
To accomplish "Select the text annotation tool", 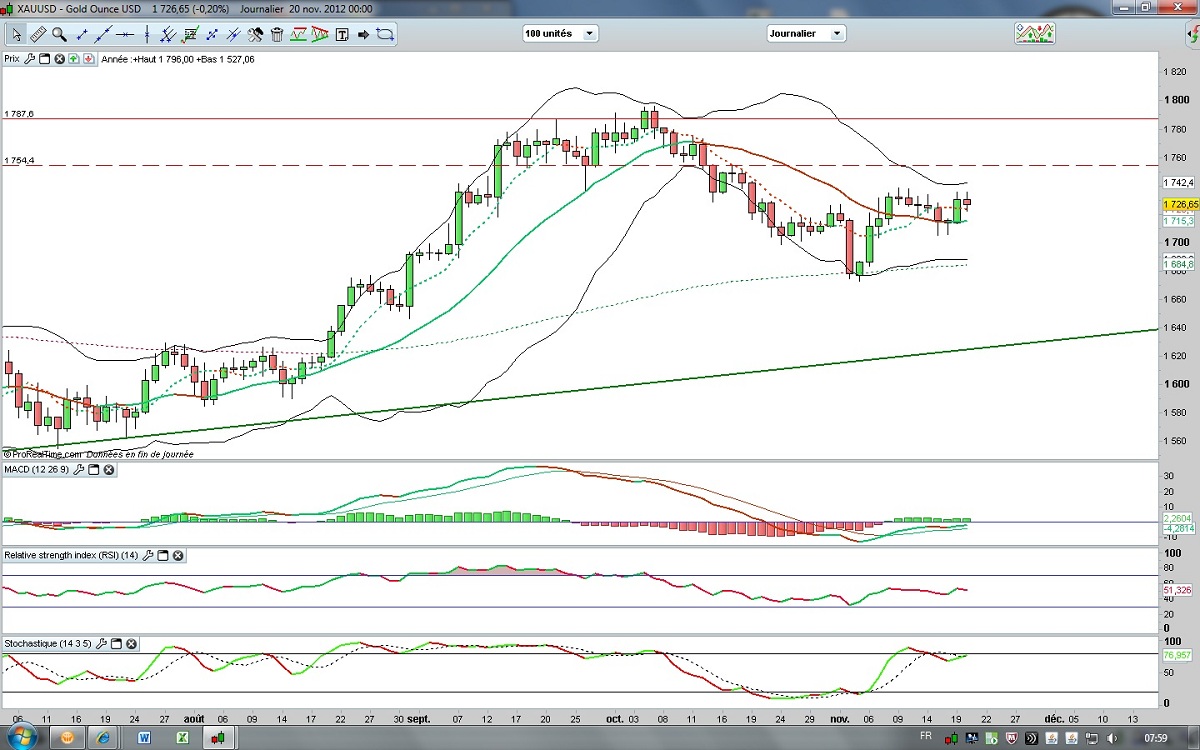I will coord(342,34).
